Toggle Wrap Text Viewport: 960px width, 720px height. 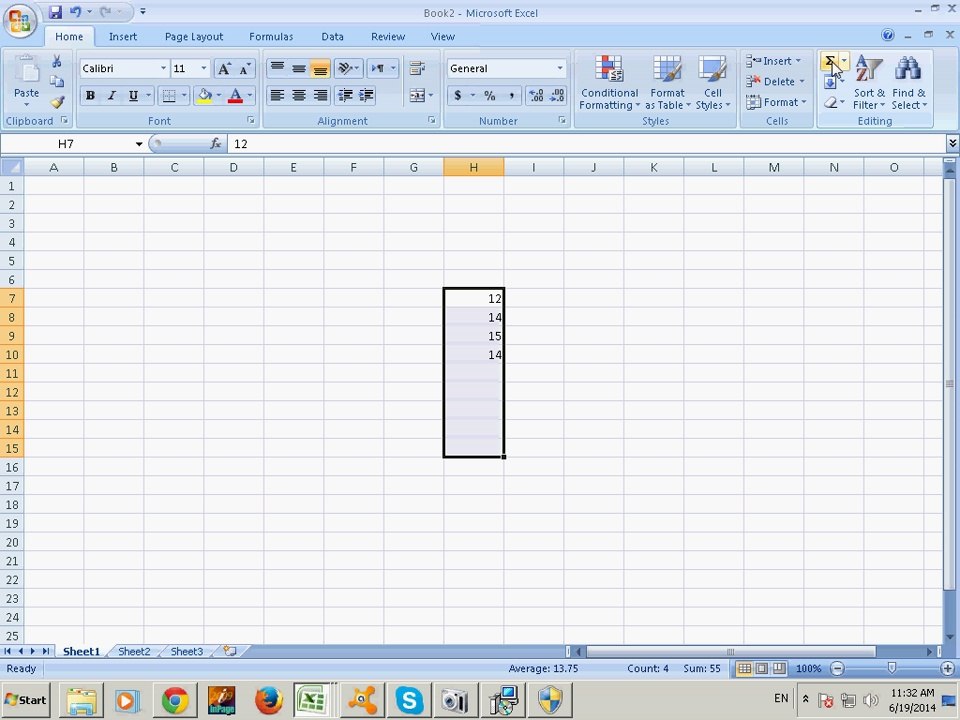click(417, 69)
